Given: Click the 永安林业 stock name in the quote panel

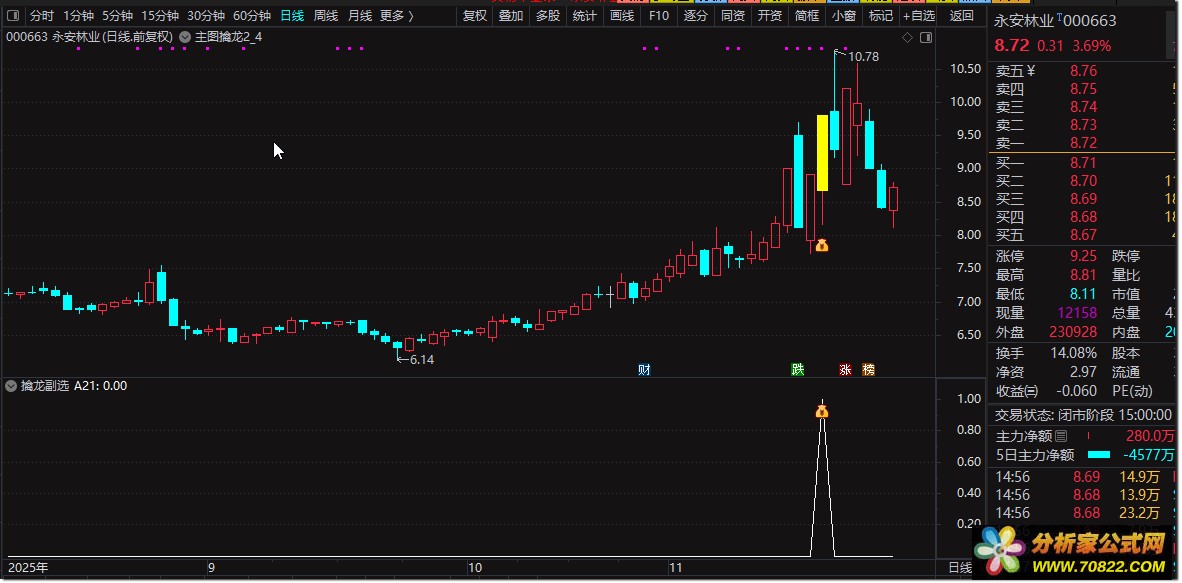Looking at the screenshot, I should (1025, 22).
